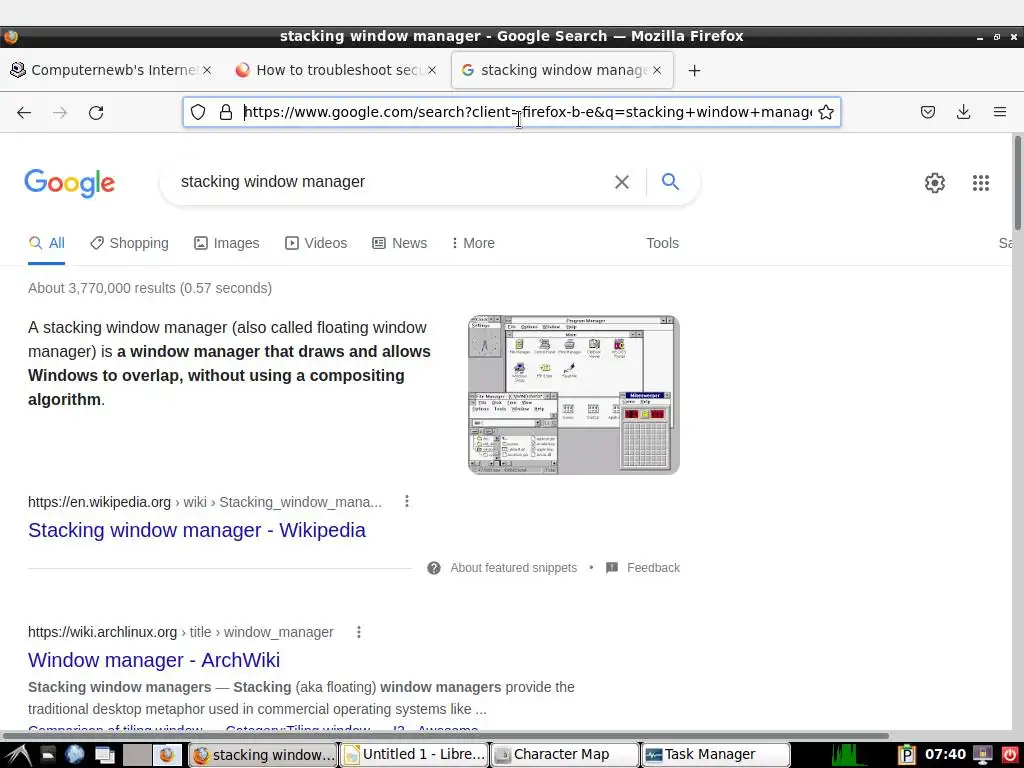The height and width of the screenshot is (768, 1024).
Task: Click the globe web browser launcher in taskbar
Action: tap(74, 755)
